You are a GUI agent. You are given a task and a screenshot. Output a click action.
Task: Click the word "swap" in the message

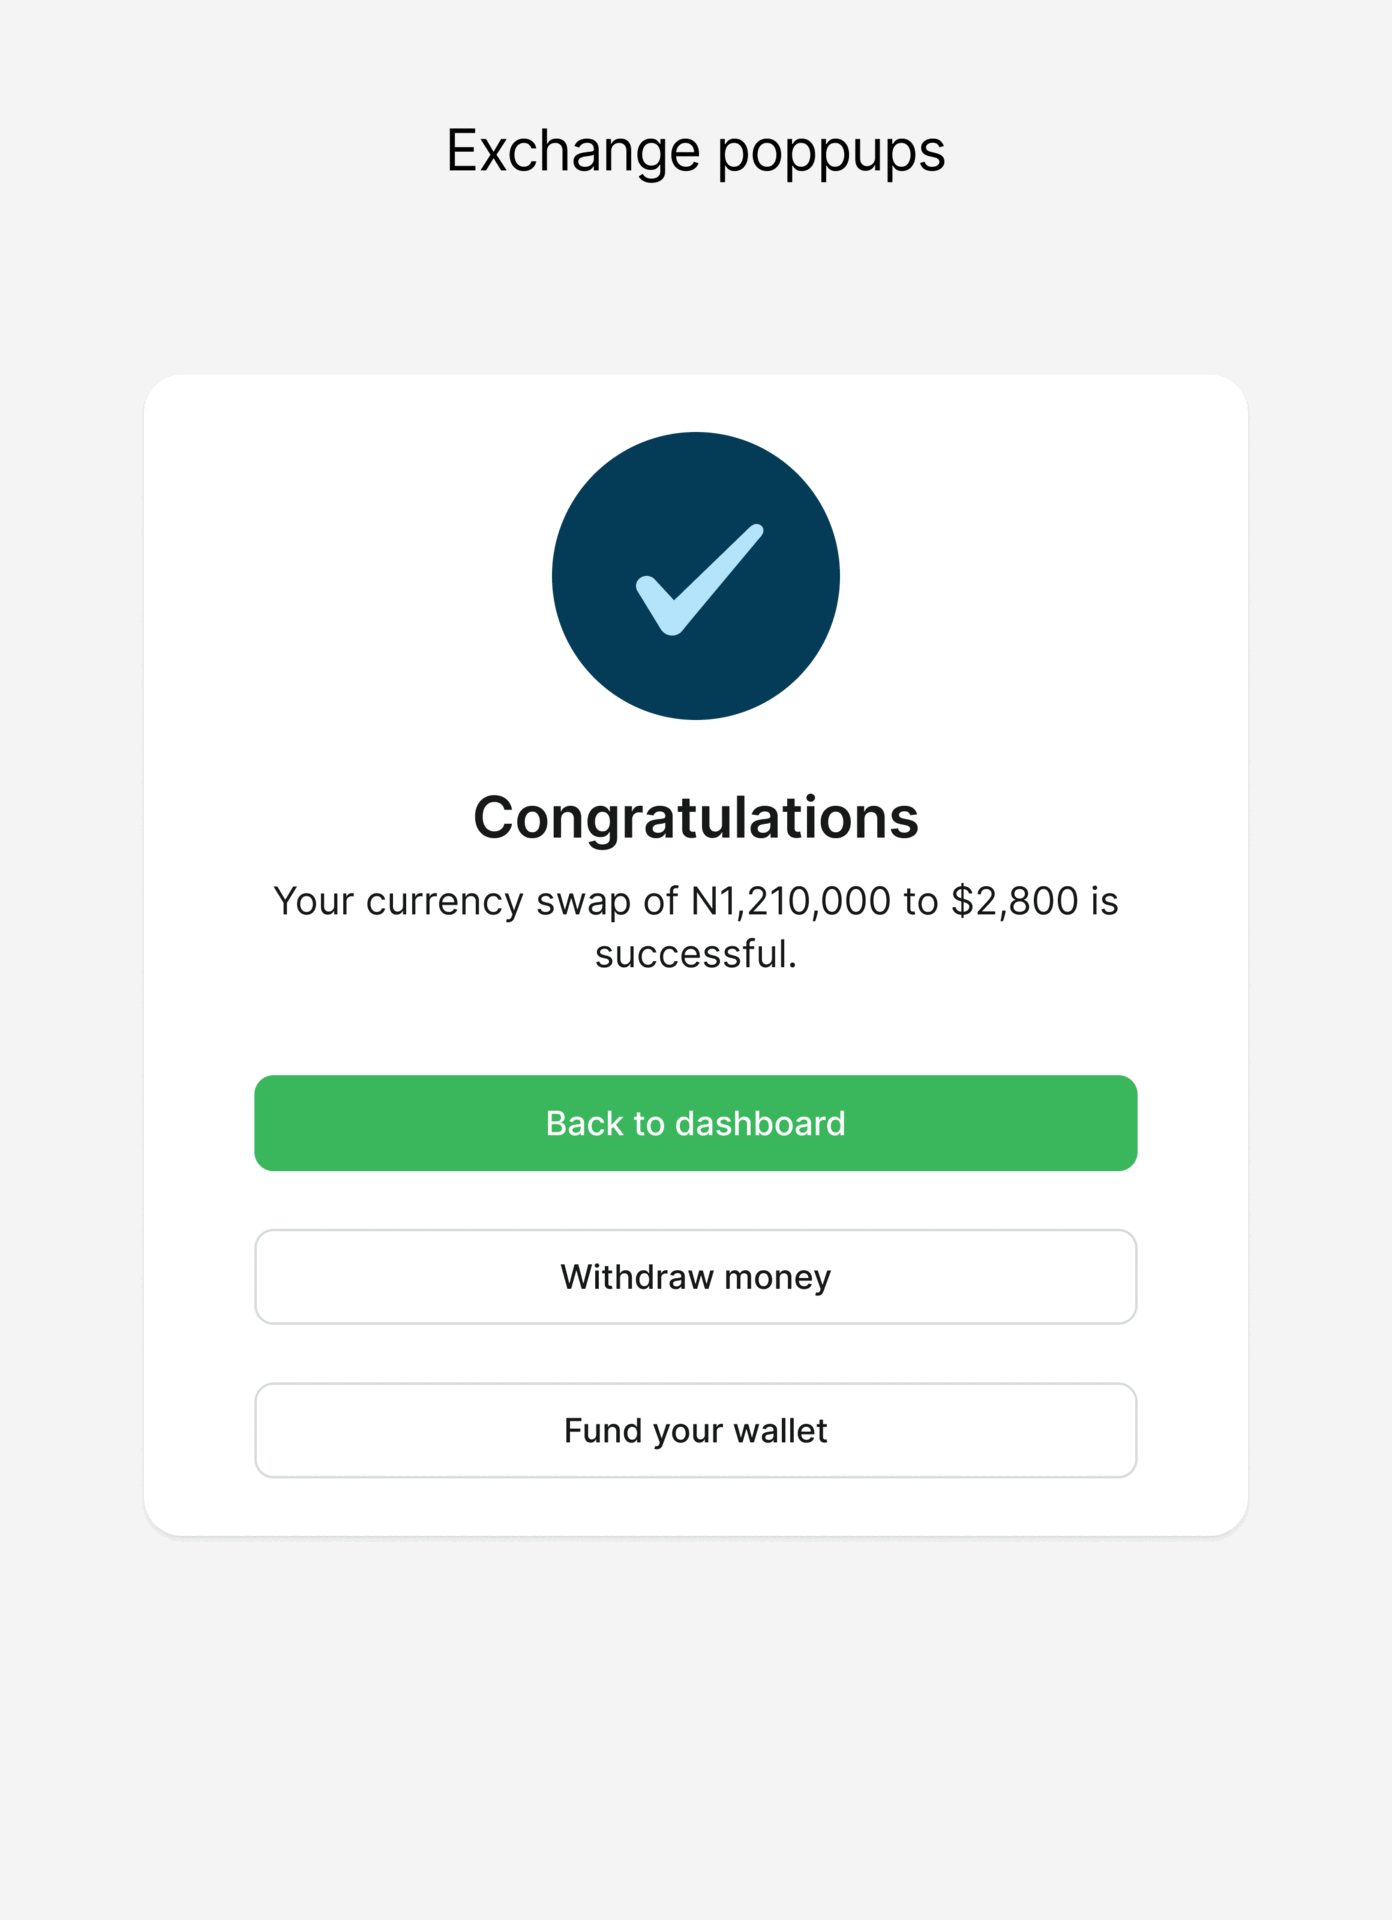pyautogui.click(x=583, y=901)
